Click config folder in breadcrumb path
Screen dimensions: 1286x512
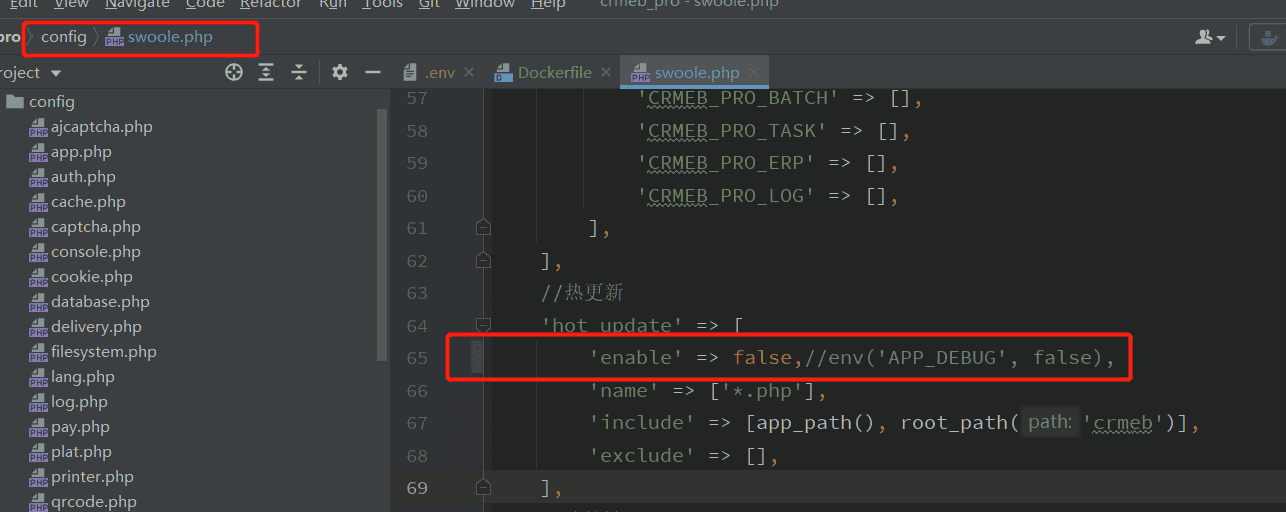click(63, 37)
